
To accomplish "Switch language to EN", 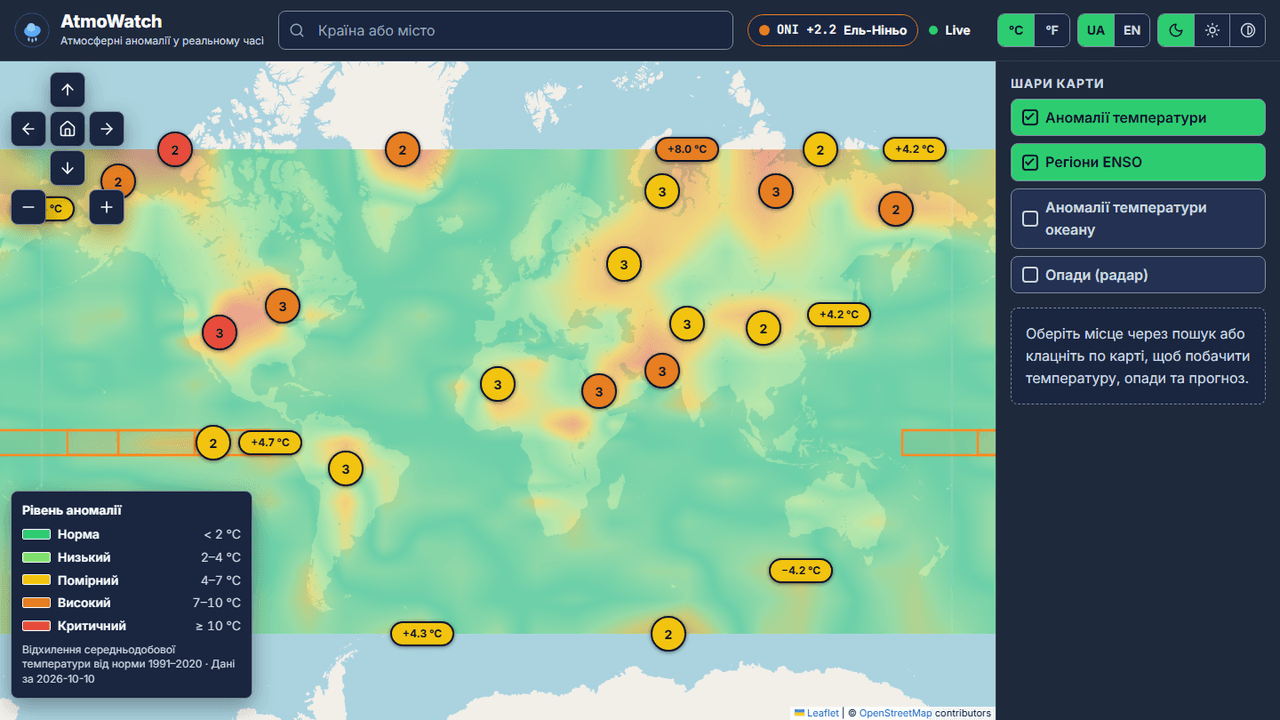I will [x=1132, y=30].
